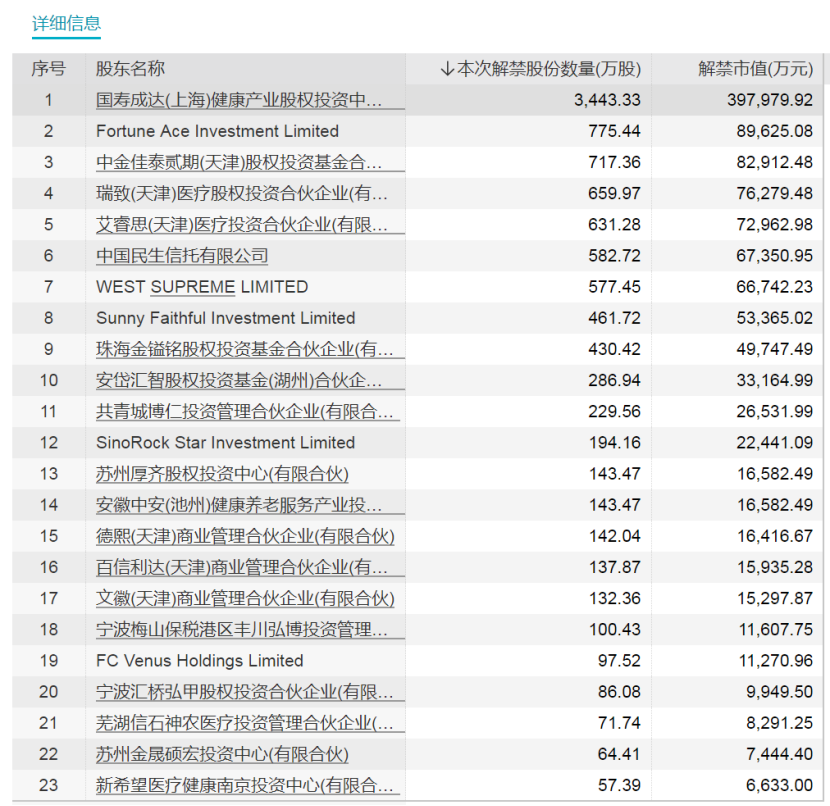Open 安岱汇智股权投资基金(湖州) link
This screenshot has height=806, width=830.
[239, 380]
